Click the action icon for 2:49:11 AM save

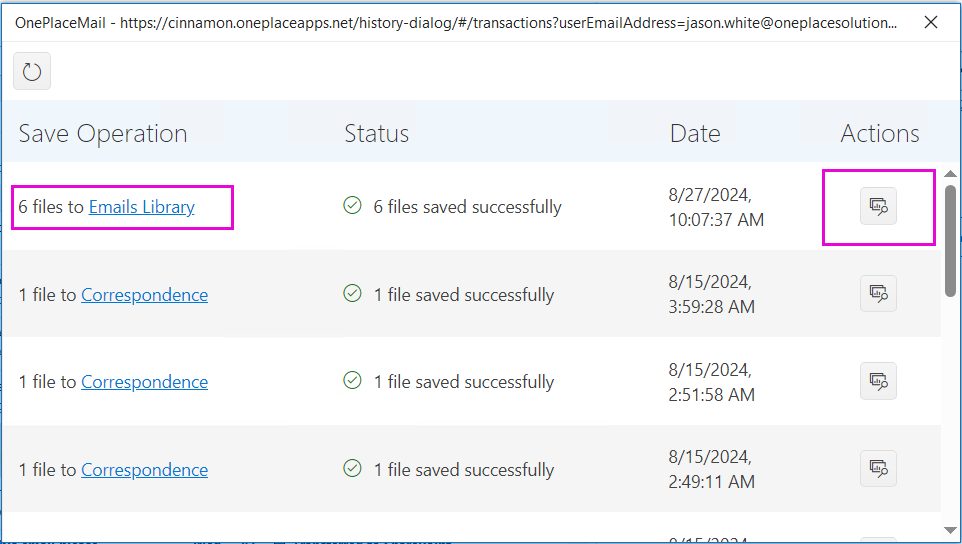tap(878, 469)
